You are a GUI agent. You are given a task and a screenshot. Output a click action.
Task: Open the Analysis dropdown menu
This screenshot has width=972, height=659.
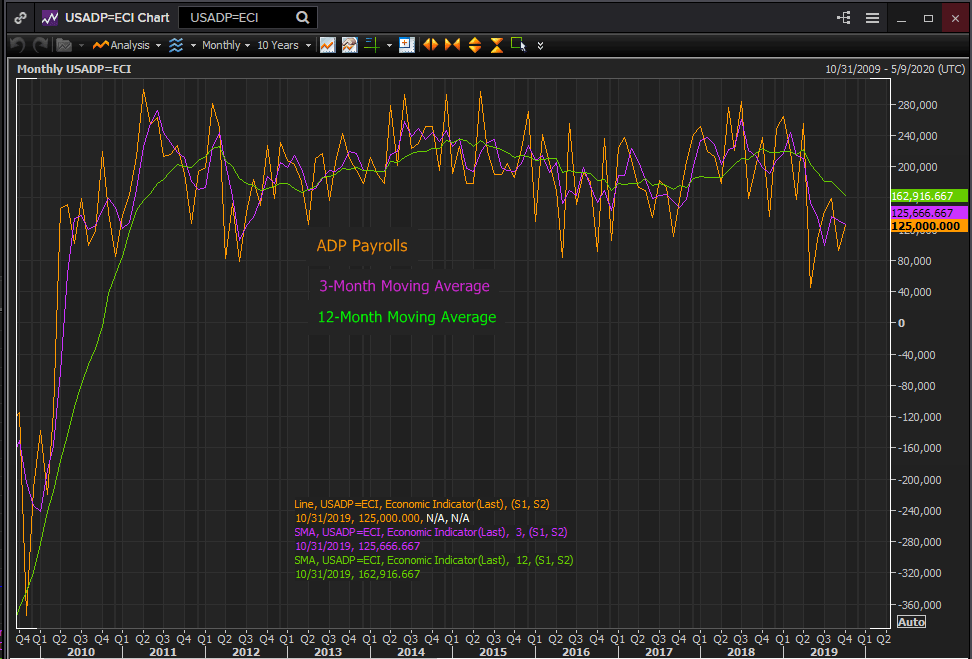pos(129,45)
